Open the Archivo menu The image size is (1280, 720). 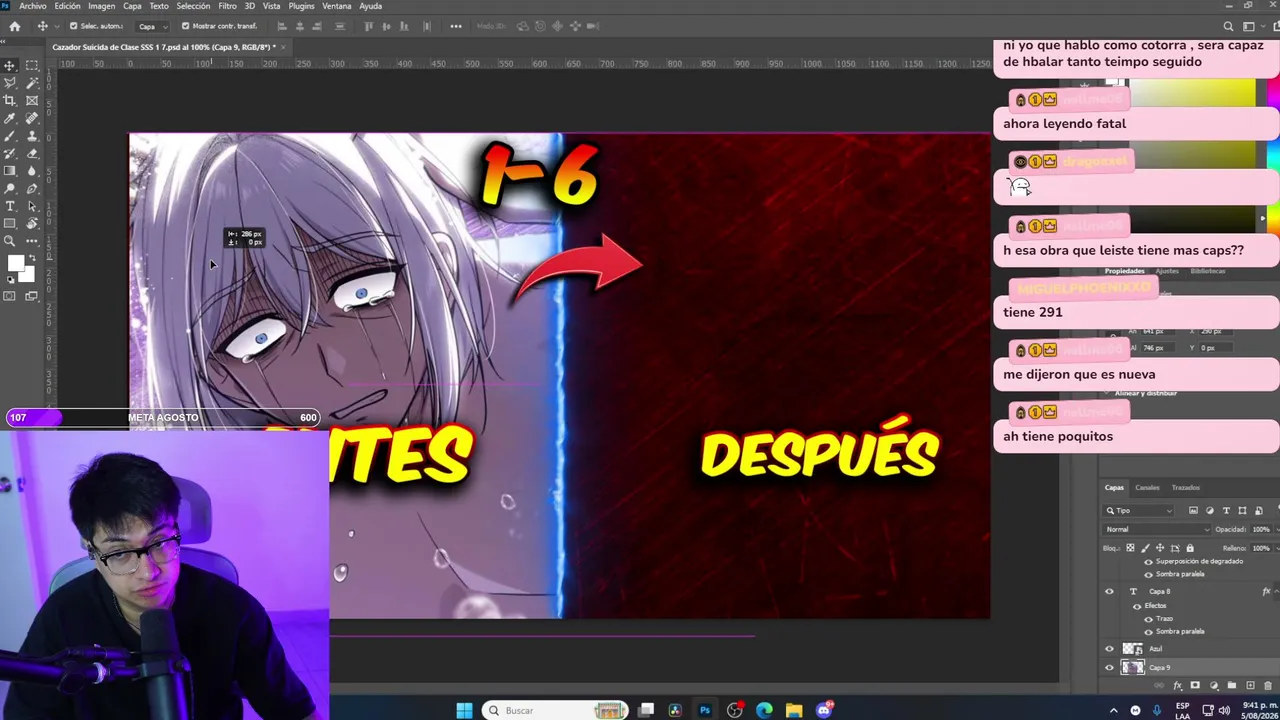coord(32,6)
